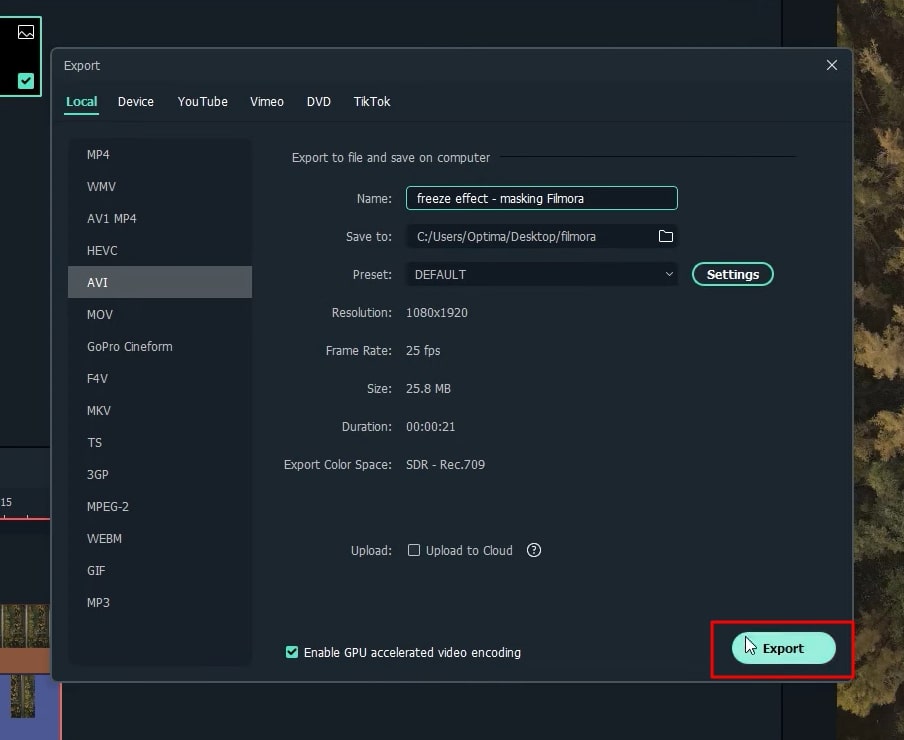This screenshot has height=740, width=904.
Task: Select F4V format
Action: pyautogui.click(x=160, y=379)
